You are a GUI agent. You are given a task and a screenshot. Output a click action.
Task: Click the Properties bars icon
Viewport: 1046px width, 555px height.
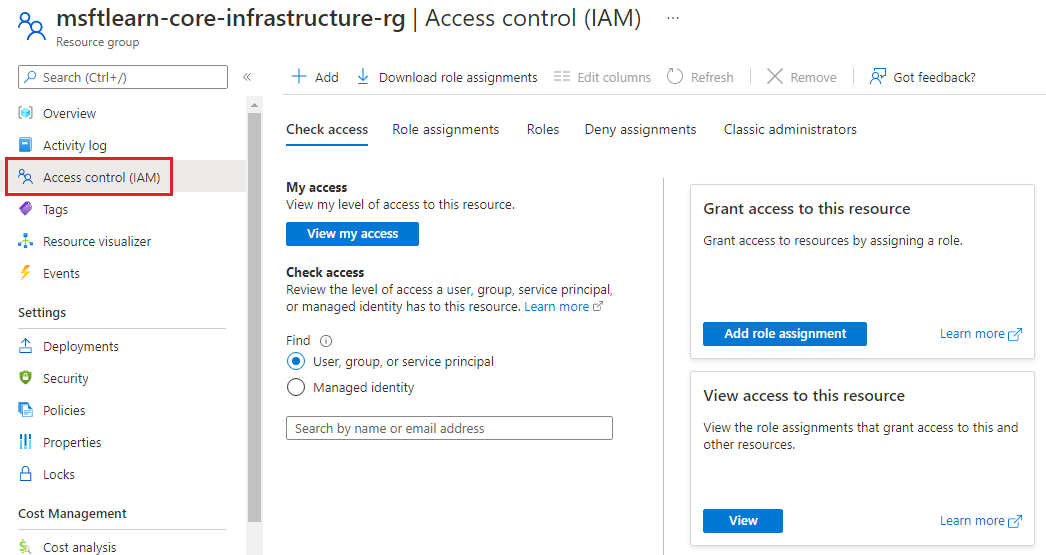click(x=25, y=442)
